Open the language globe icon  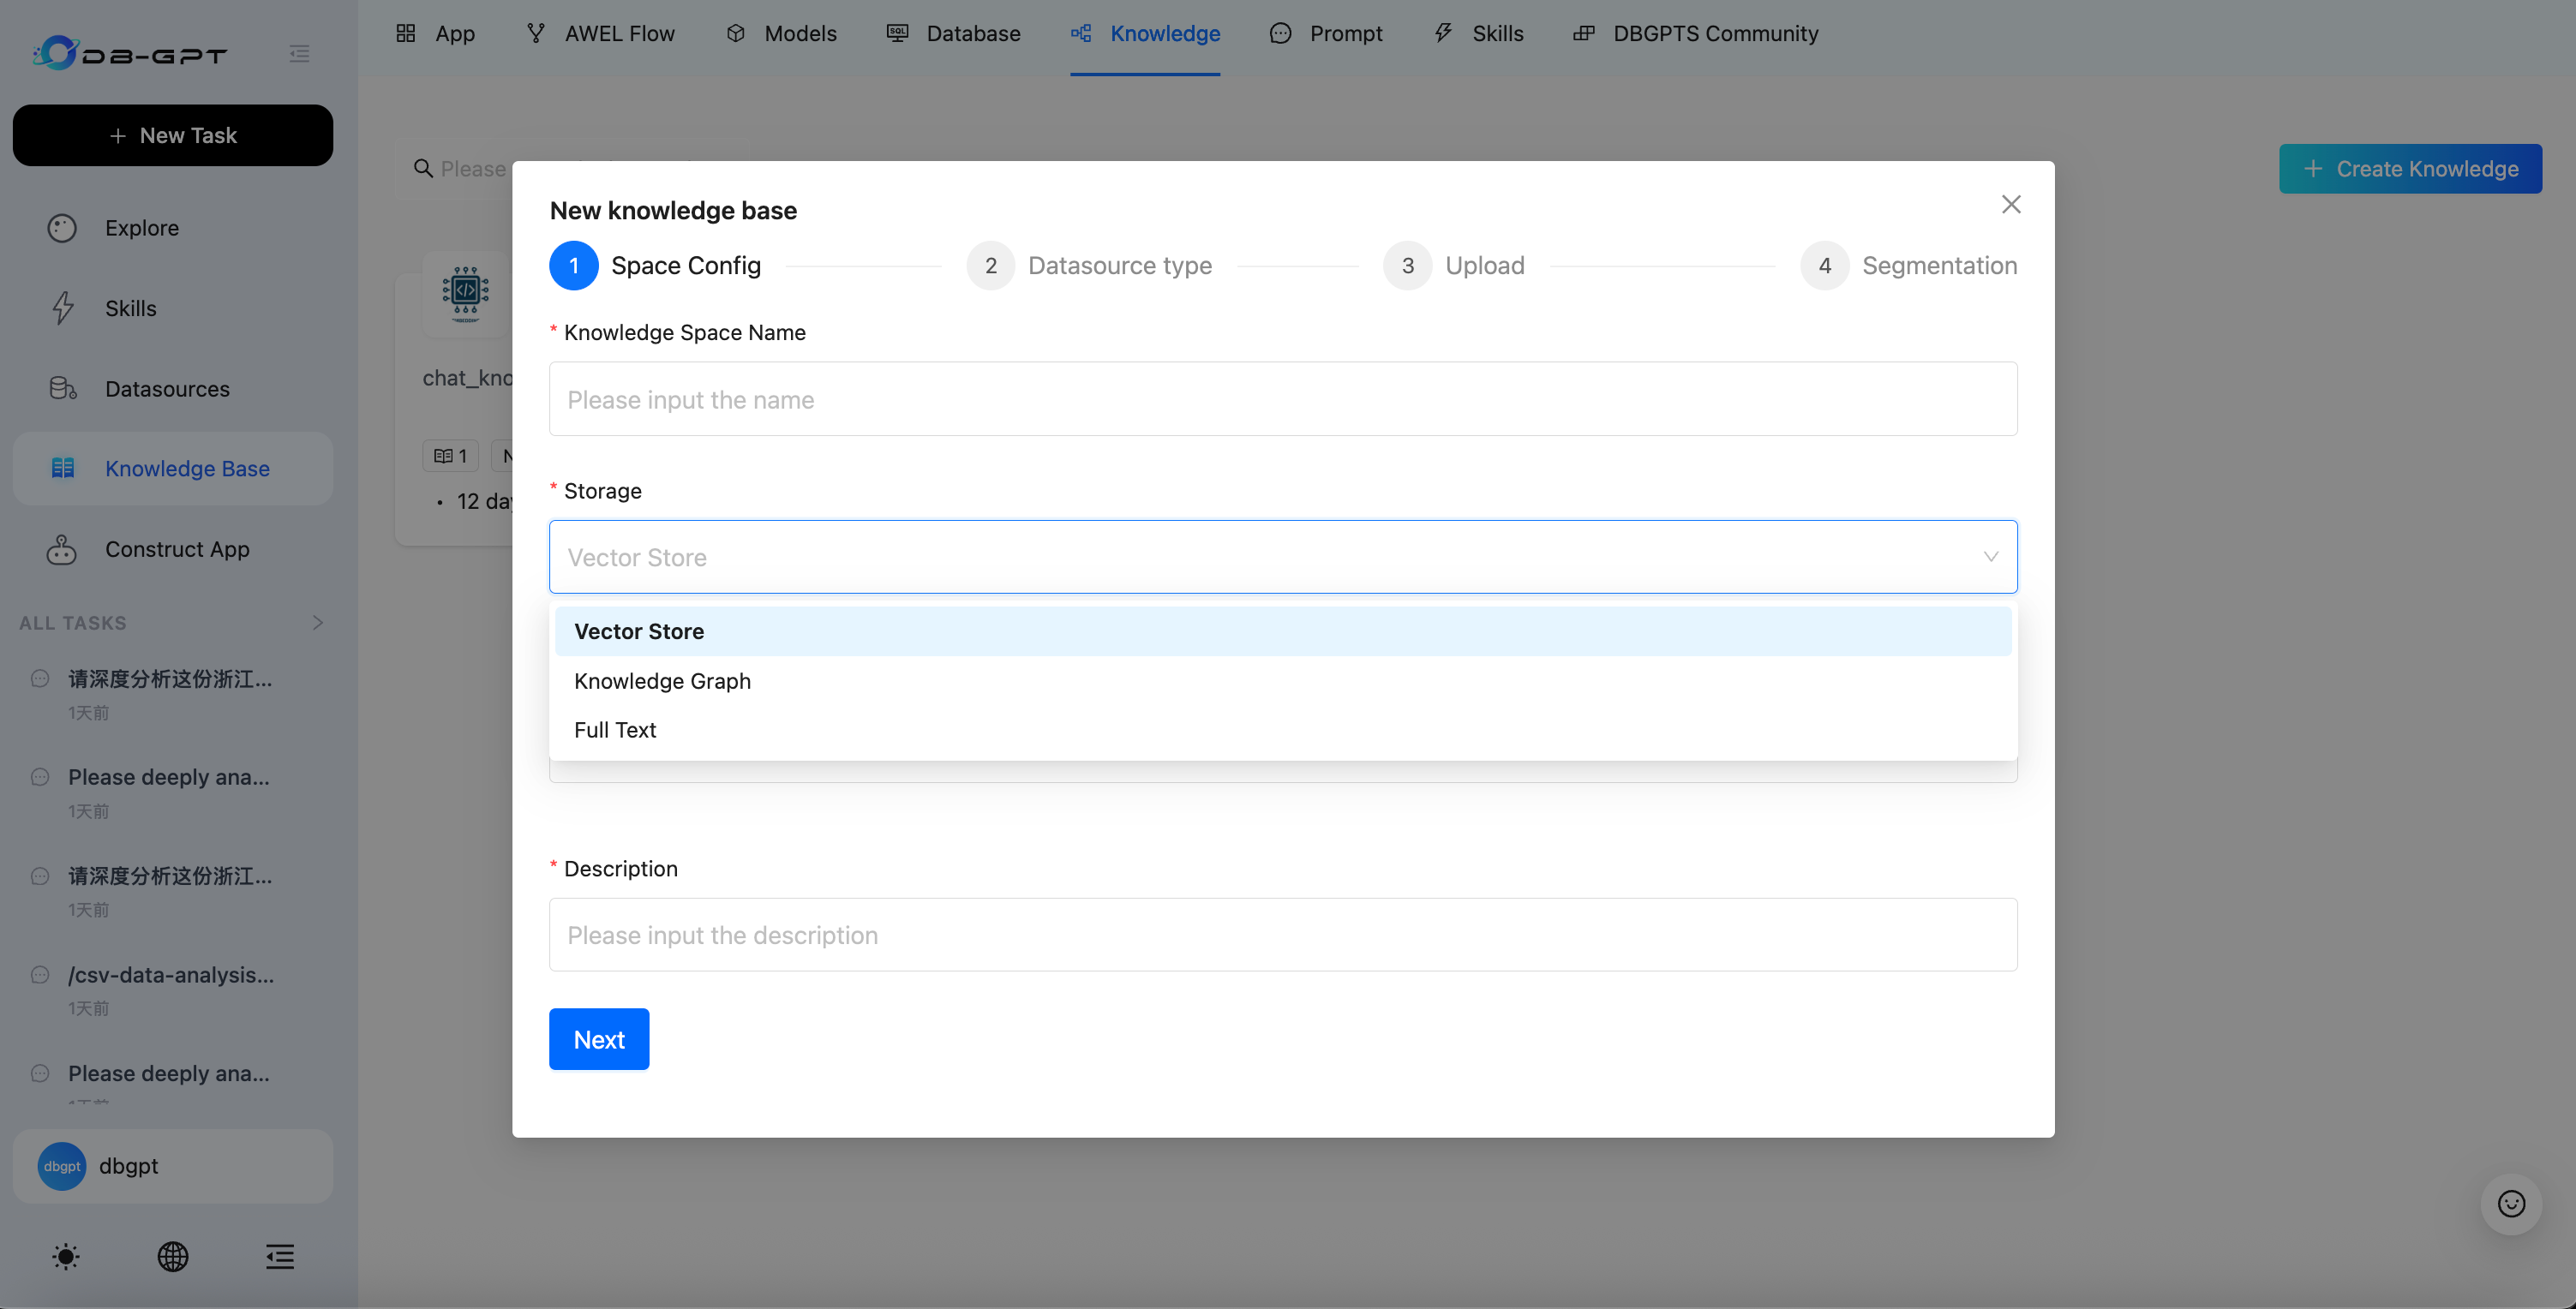pyautogui.click(x=173, y=1256)
